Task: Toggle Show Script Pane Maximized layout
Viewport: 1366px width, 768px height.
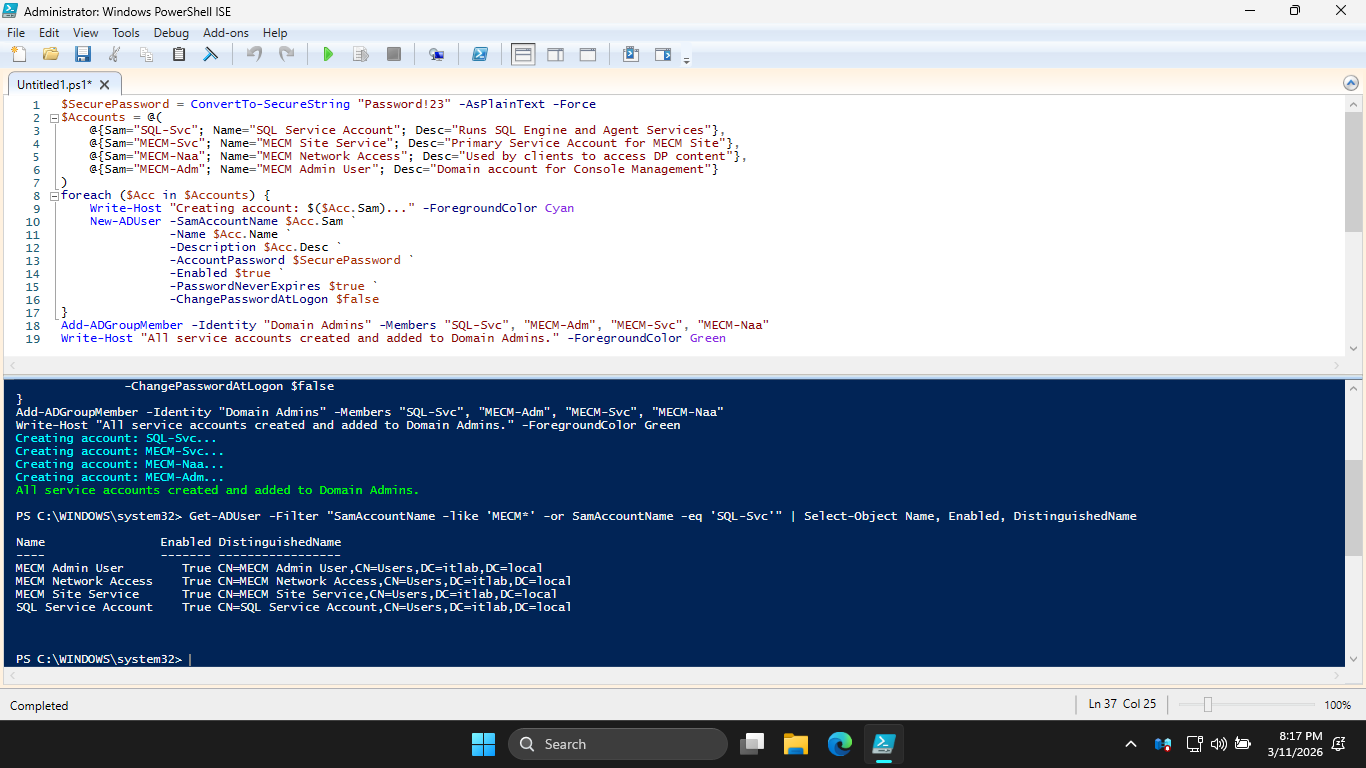Action: pyautogui.click(x=588, y=54)
